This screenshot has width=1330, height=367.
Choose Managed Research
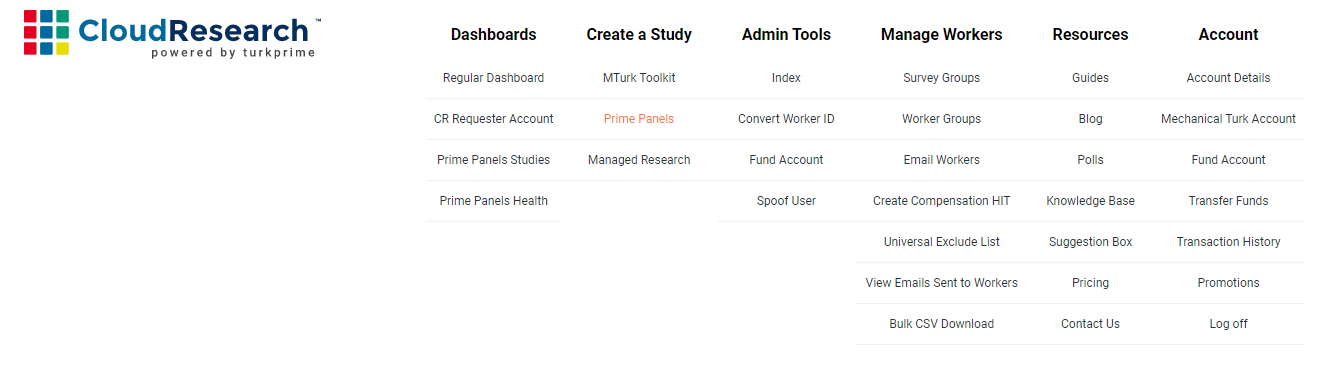point(639,160)
